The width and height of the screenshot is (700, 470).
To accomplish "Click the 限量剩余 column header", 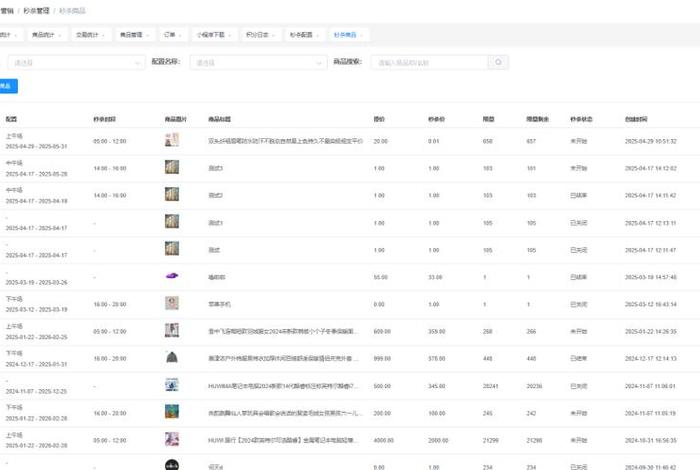I will (x=538, y=119).
